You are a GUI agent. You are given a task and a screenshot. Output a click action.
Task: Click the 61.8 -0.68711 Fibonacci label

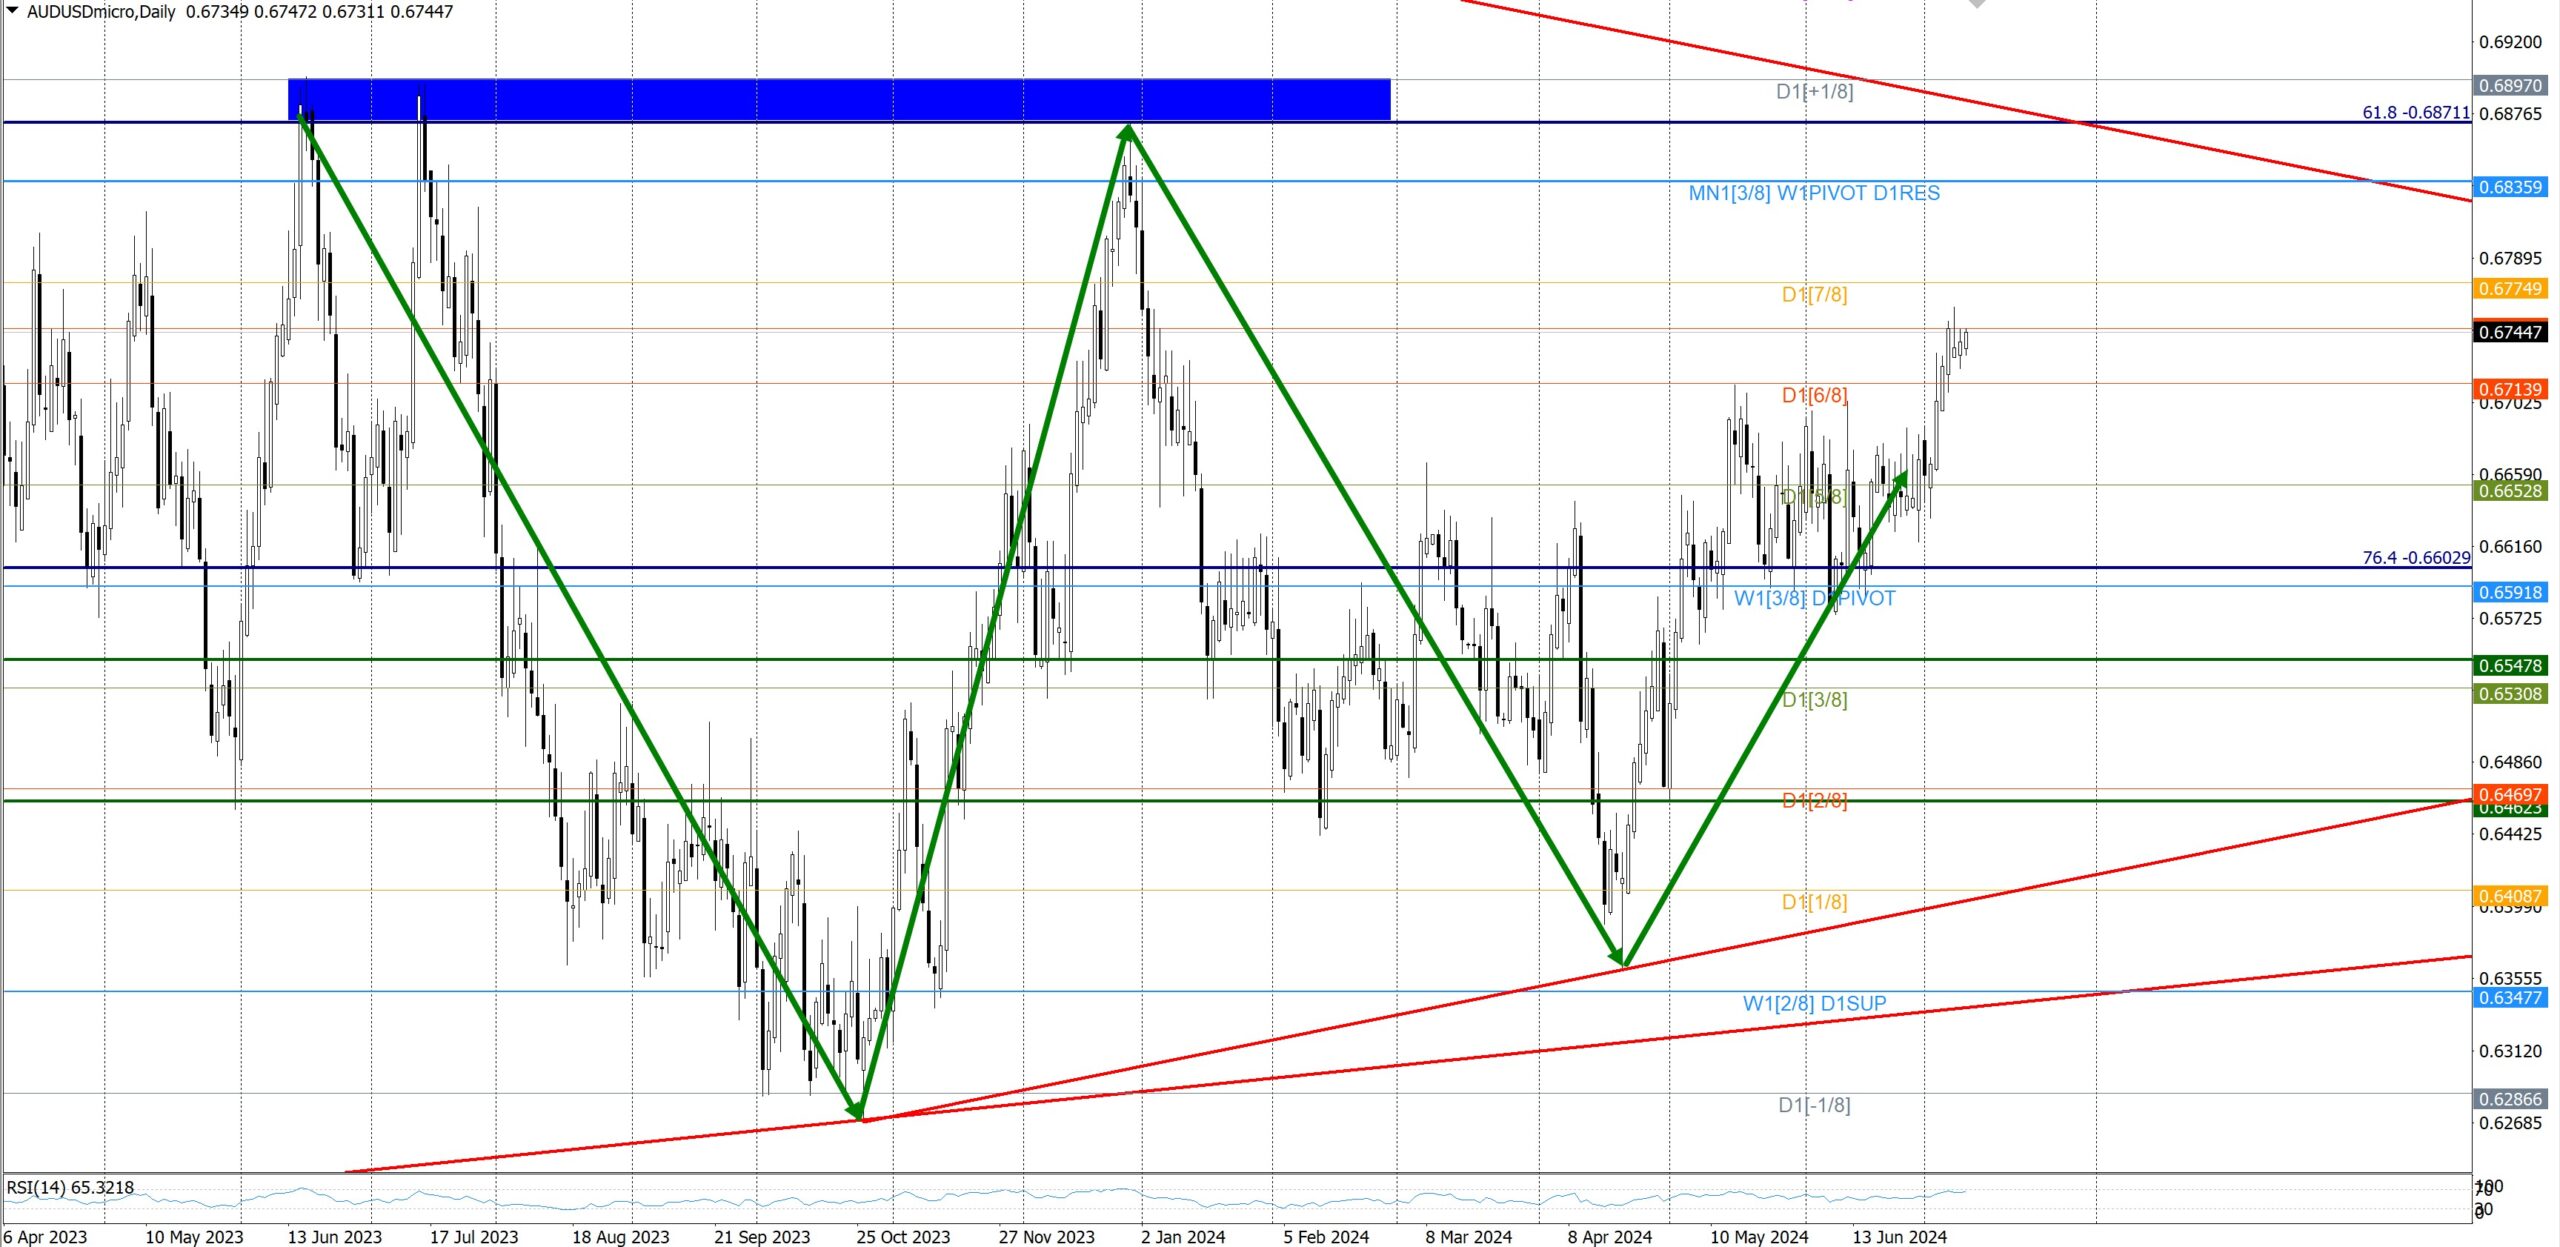2415,113
